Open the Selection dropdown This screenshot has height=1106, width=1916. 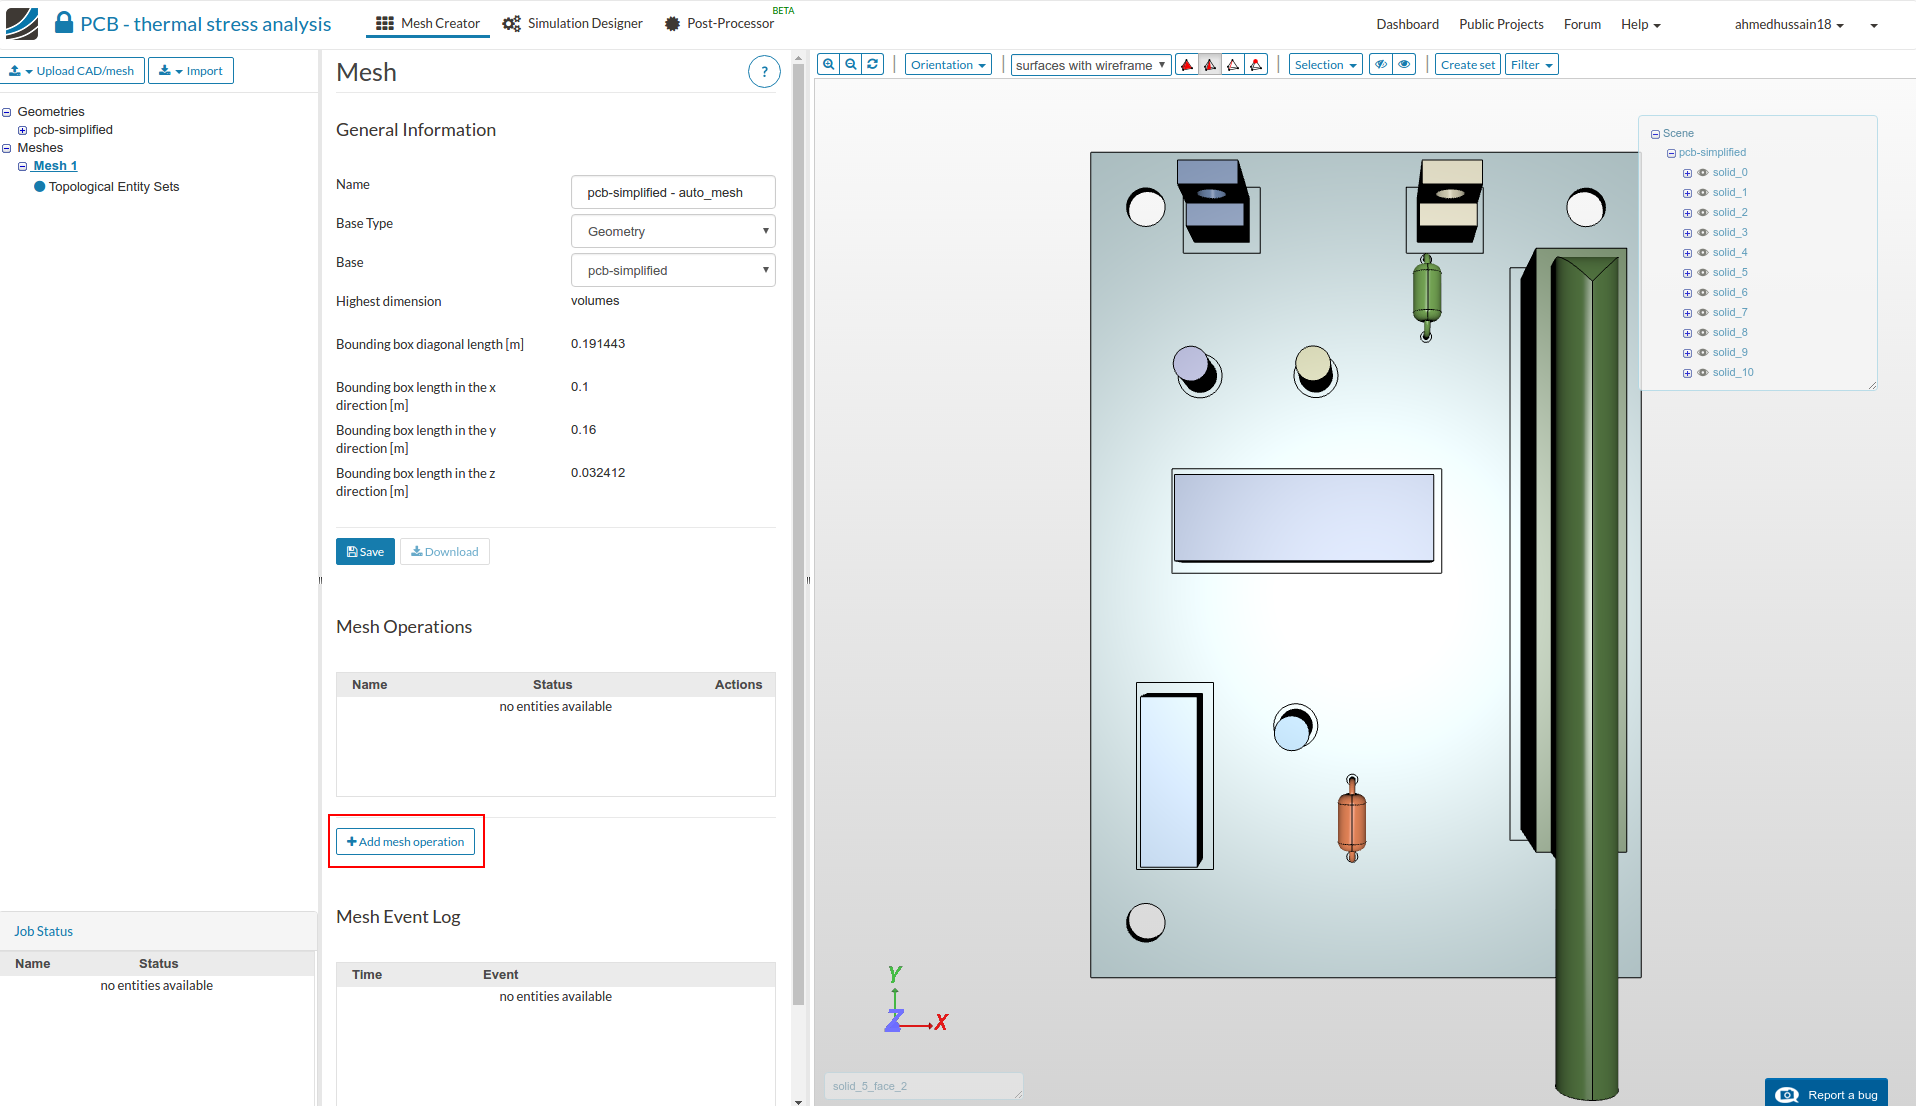click(1325, 65)
